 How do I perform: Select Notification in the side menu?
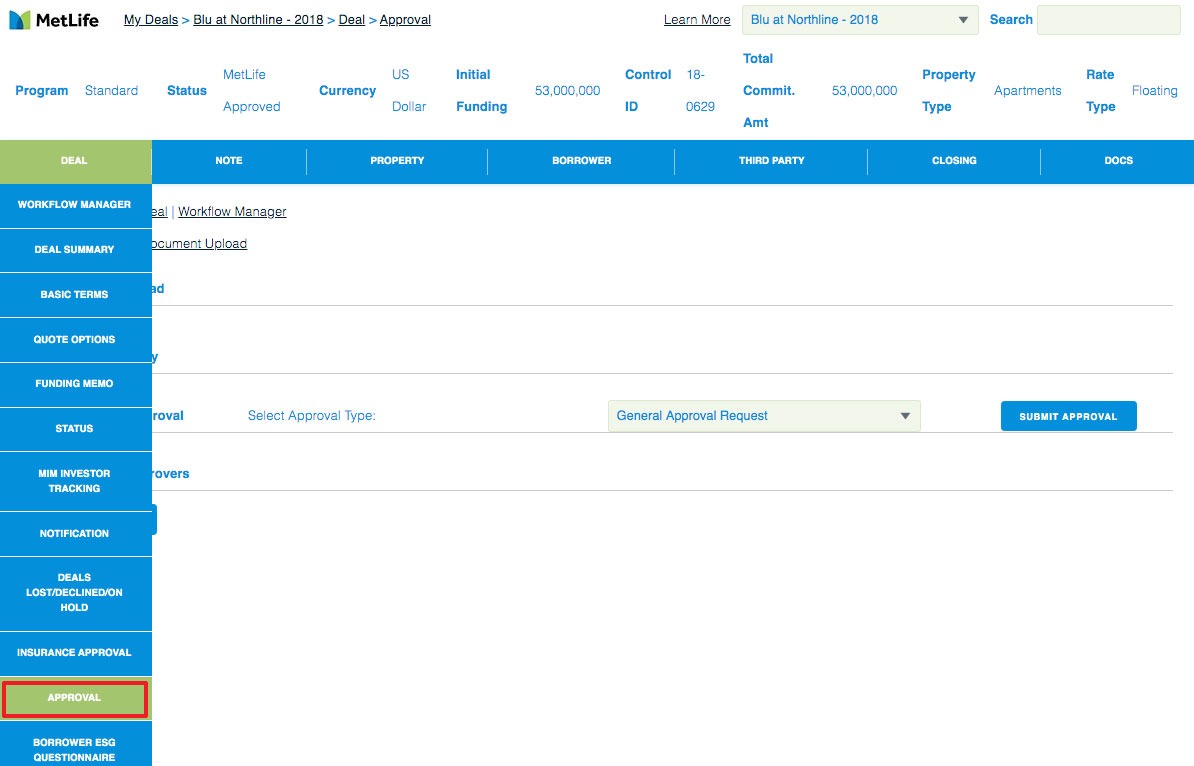pyautogui.click(x=75, y=534)
